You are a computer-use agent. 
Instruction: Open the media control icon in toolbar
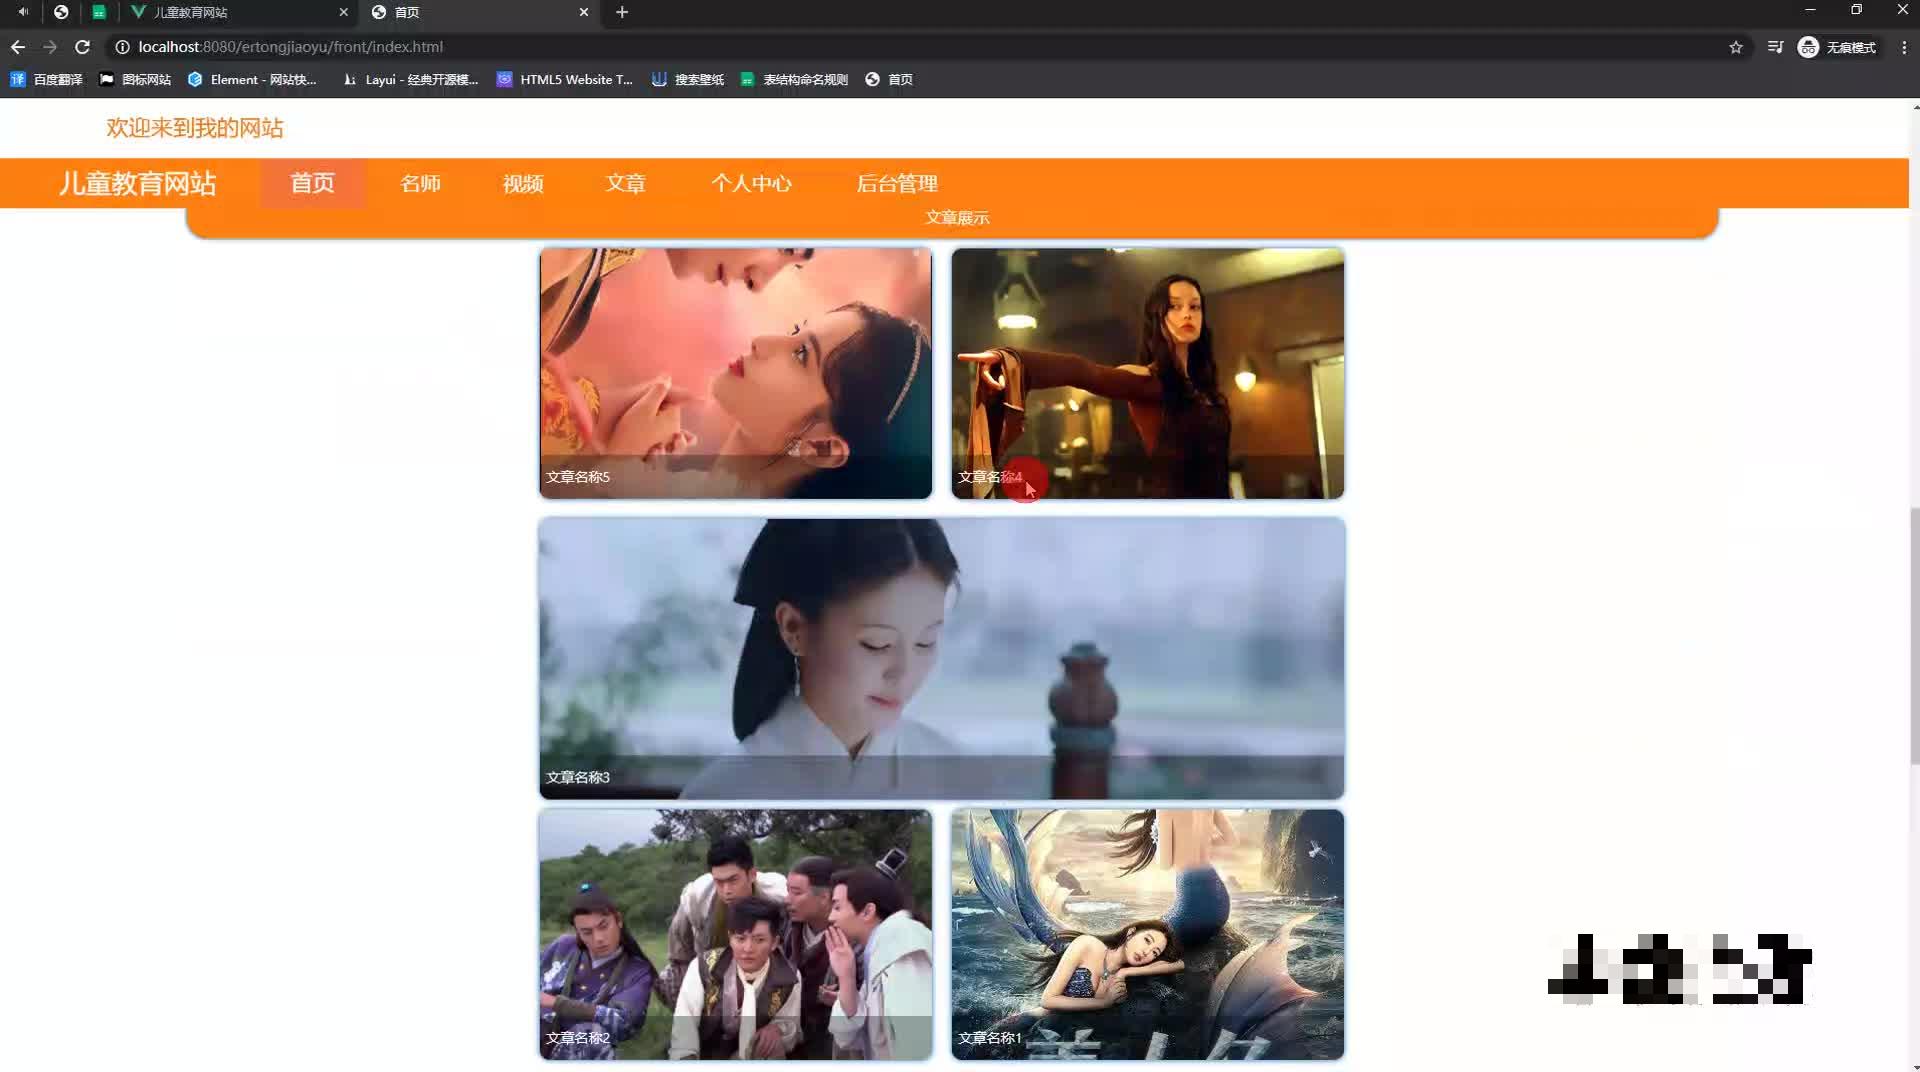[x=1775, y=47]
